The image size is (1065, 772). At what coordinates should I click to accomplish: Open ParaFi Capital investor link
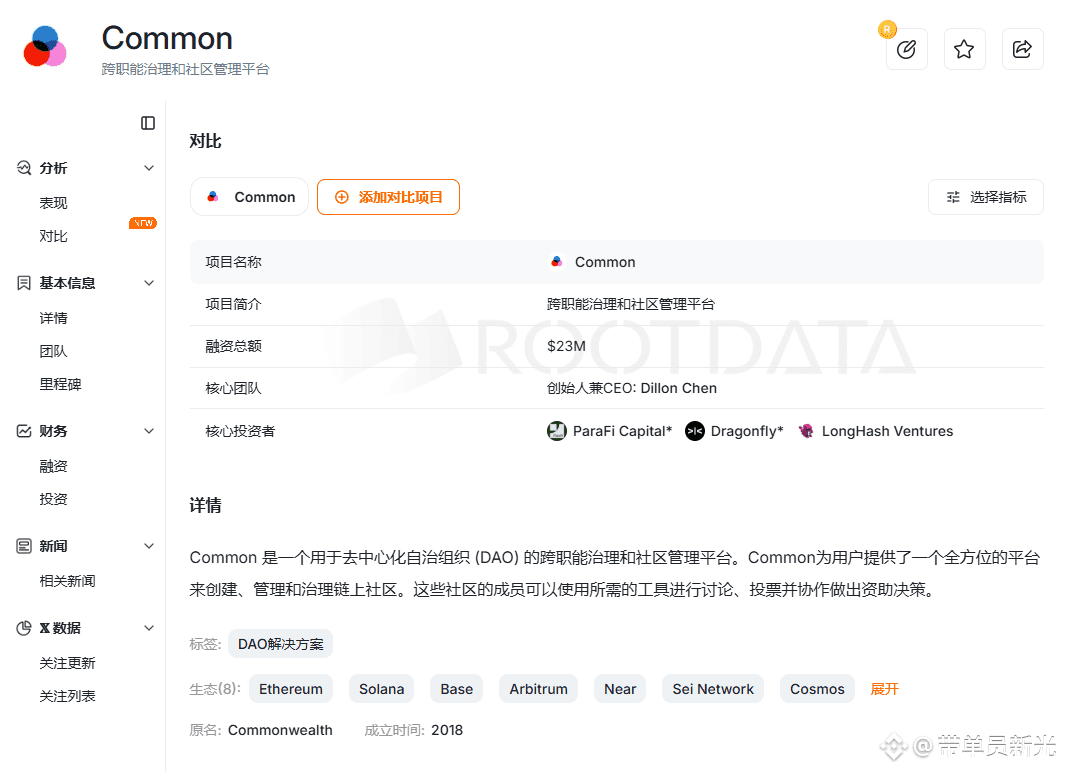(x=622, y=431)
